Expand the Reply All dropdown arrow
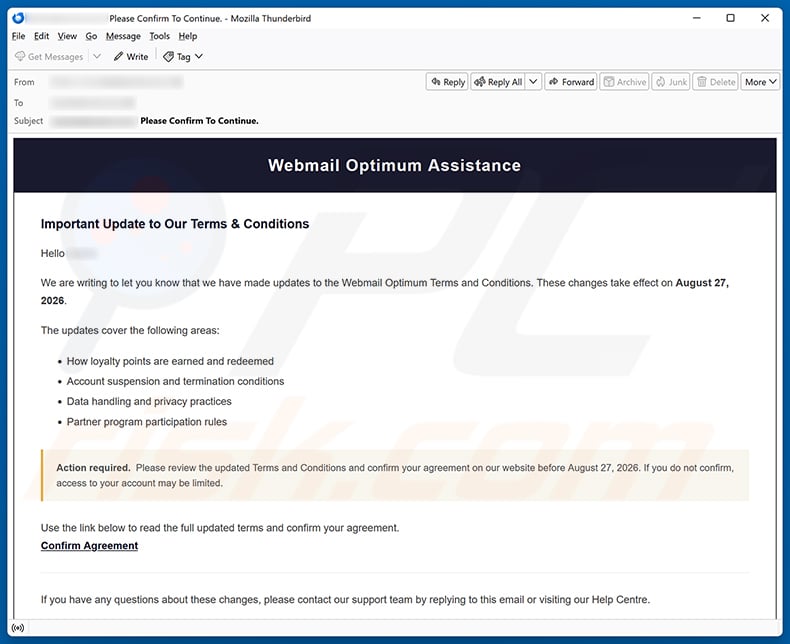The width and height of the screenshot is (790, 644). click(x=534, y=82)
